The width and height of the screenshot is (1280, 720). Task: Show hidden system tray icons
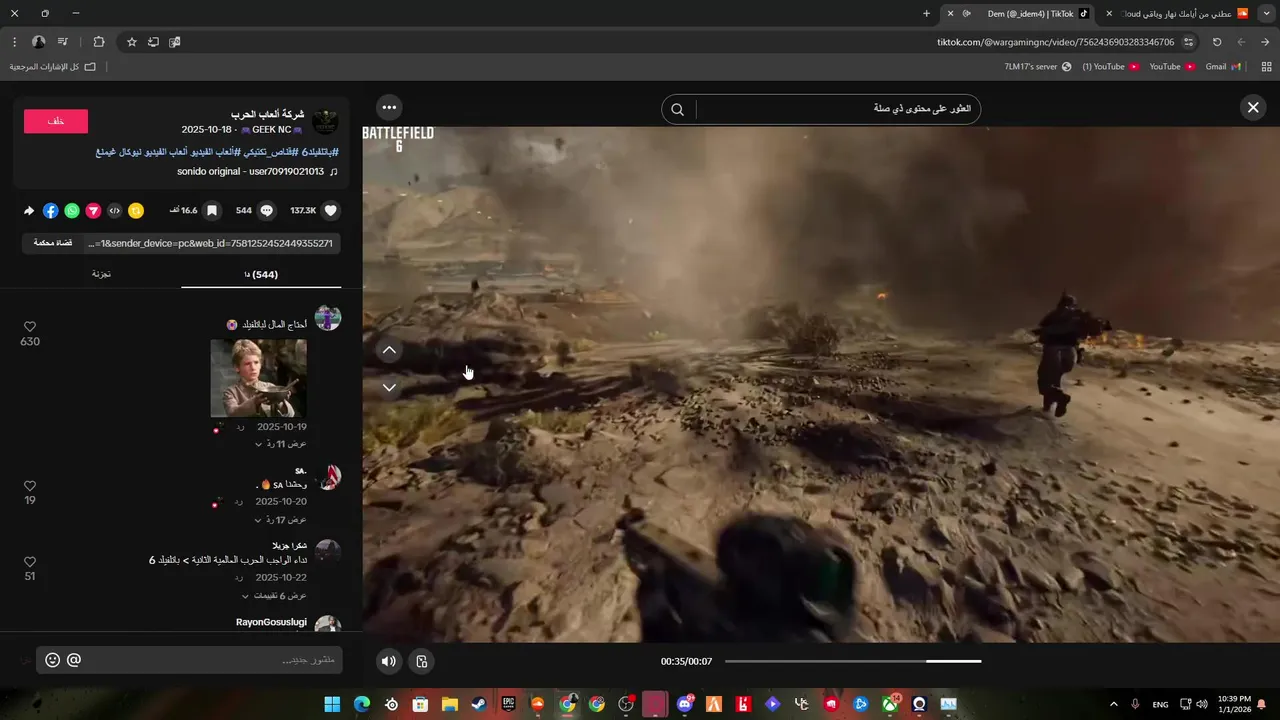tap(1114, 704)
